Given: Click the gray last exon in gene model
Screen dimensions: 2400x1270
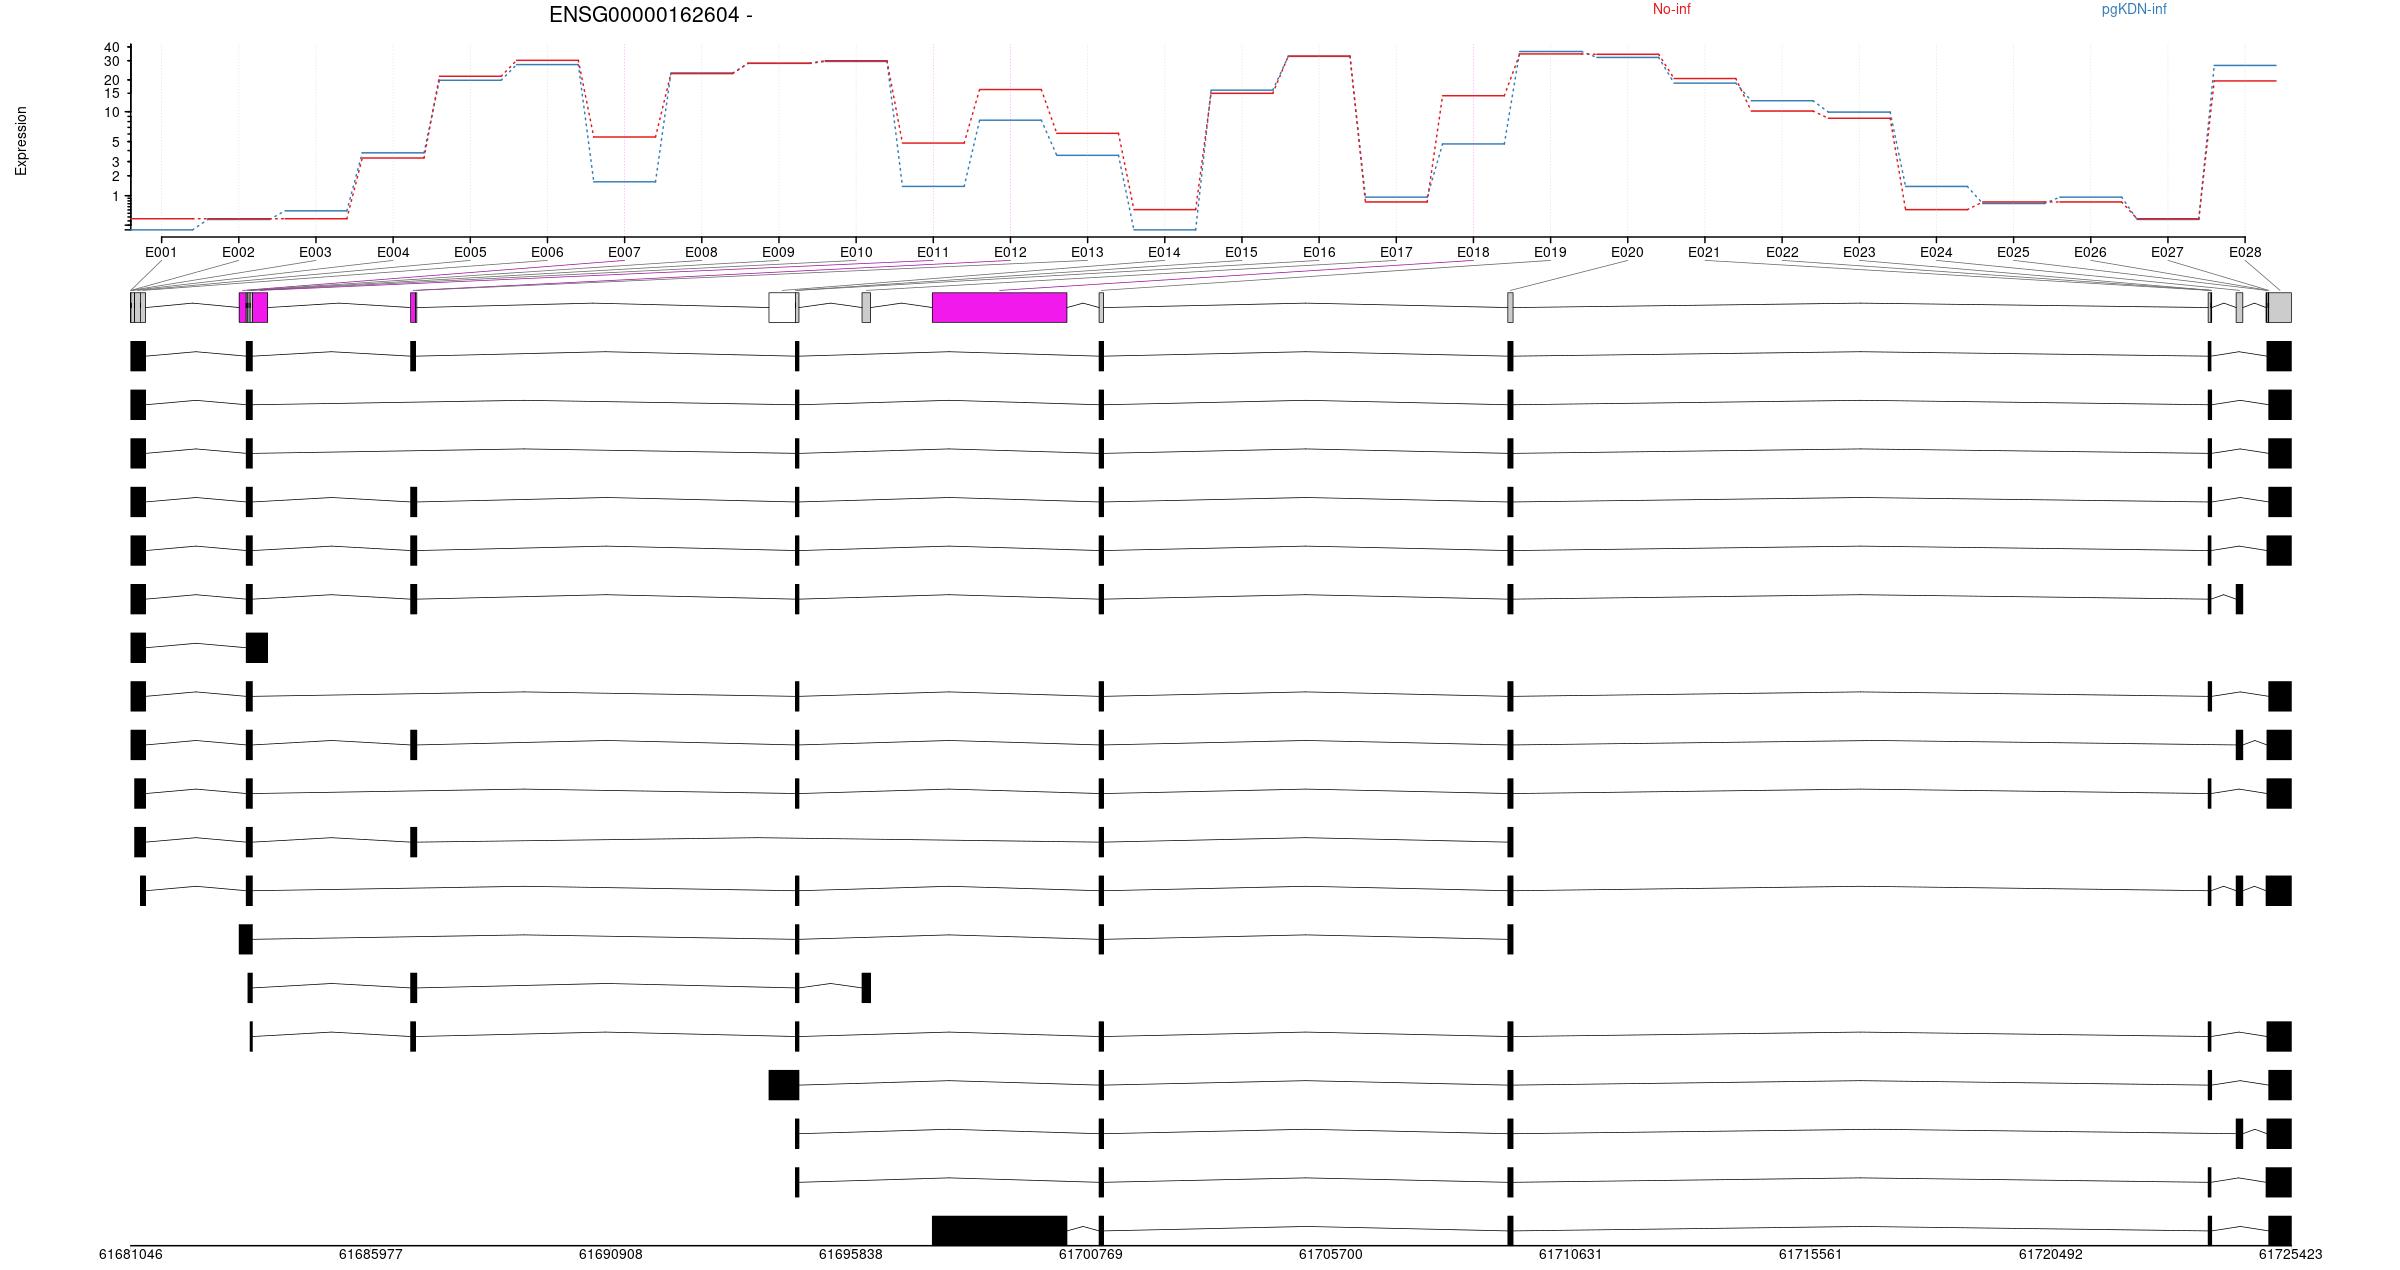Looking at the screenshot, I should click(2279, 307).
